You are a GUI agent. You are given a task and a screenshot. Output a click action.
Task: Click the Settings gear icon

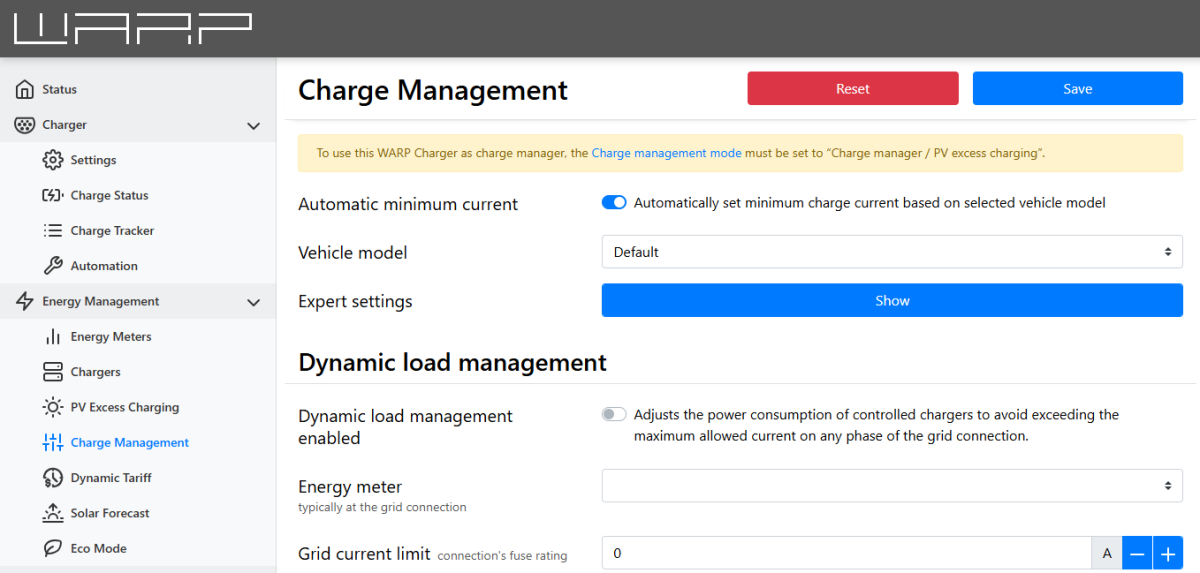pos(53,160)
